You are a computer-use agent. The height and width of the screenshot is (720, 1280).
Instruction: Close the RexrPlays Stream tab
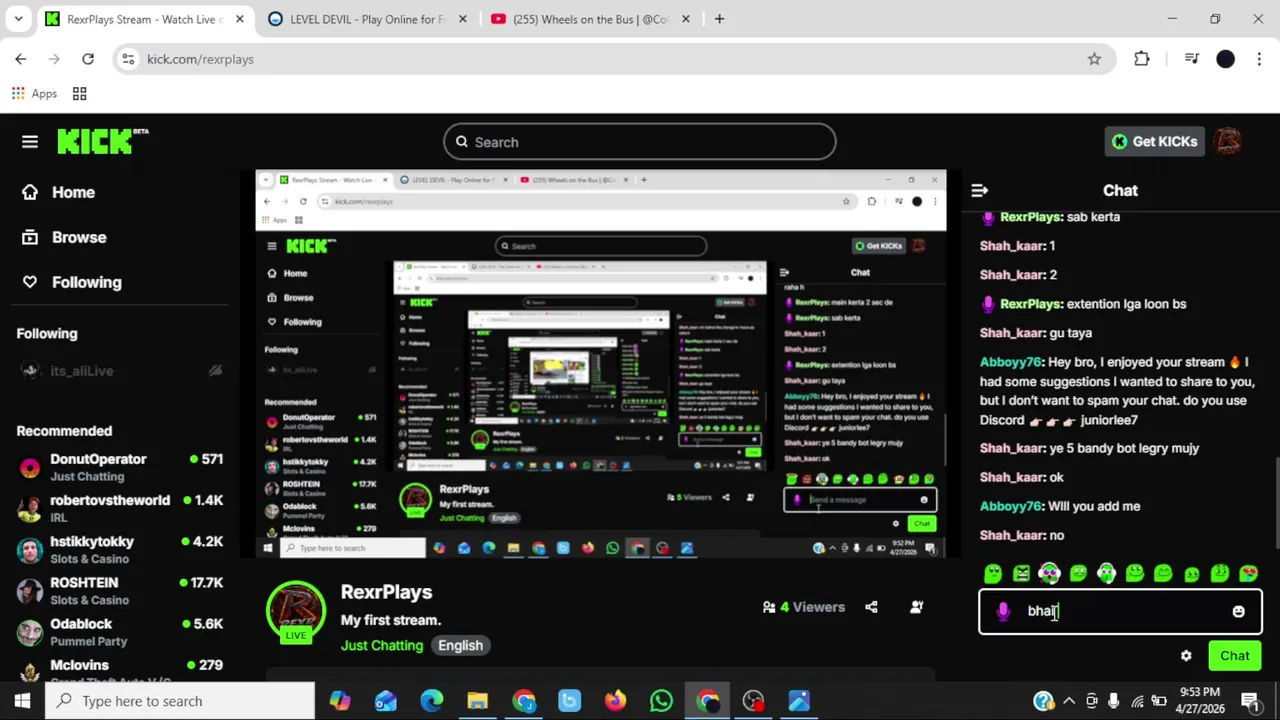pyautogui.click(x=239, y=19)
